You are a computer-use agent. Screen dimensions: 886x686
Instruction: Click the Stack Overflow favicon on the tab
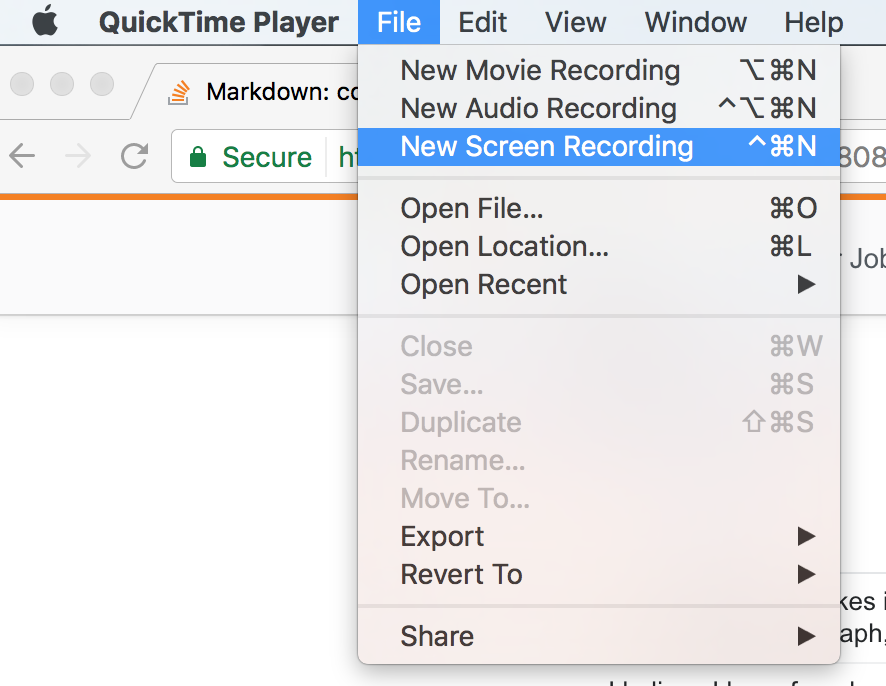(178, 92)
